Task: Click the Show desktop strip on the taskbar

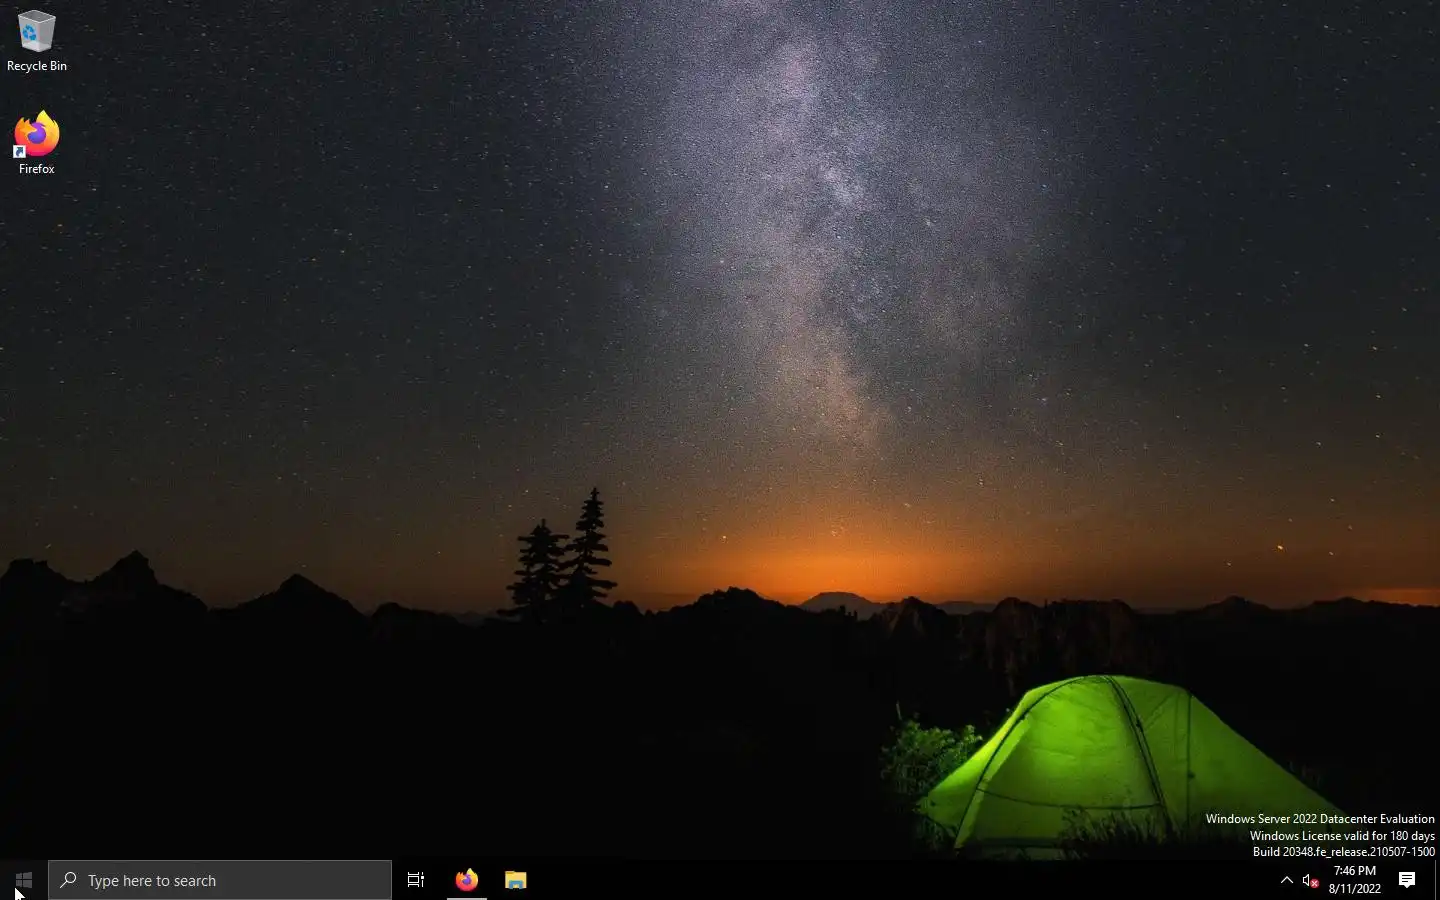Action: (1437, 880)
